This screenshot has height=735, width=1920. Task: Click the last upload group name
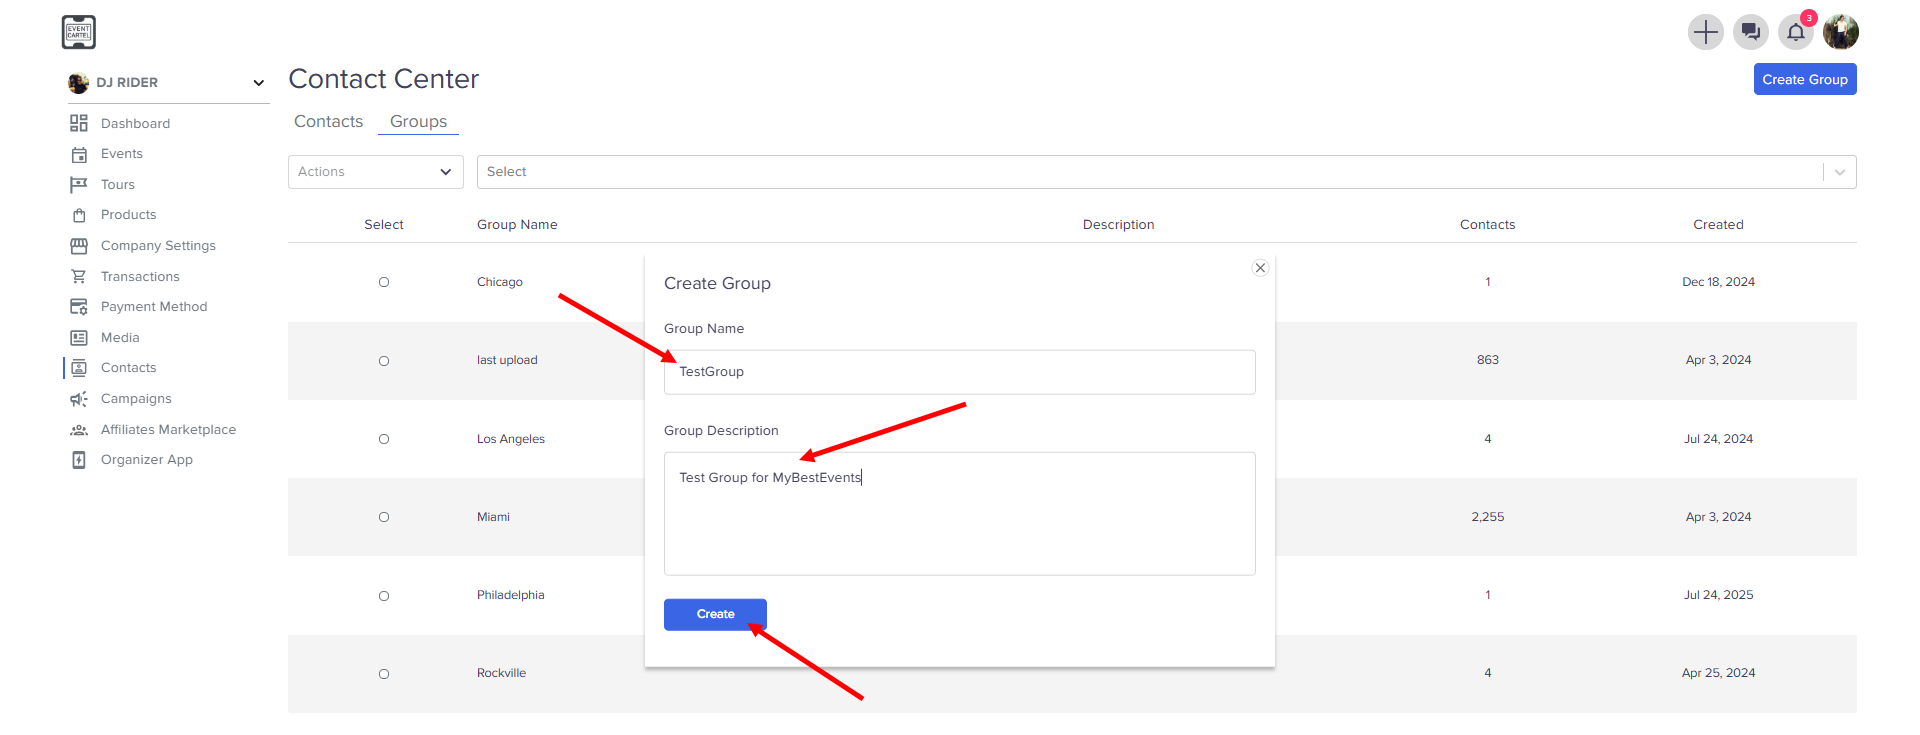click(x=507, y=360)
